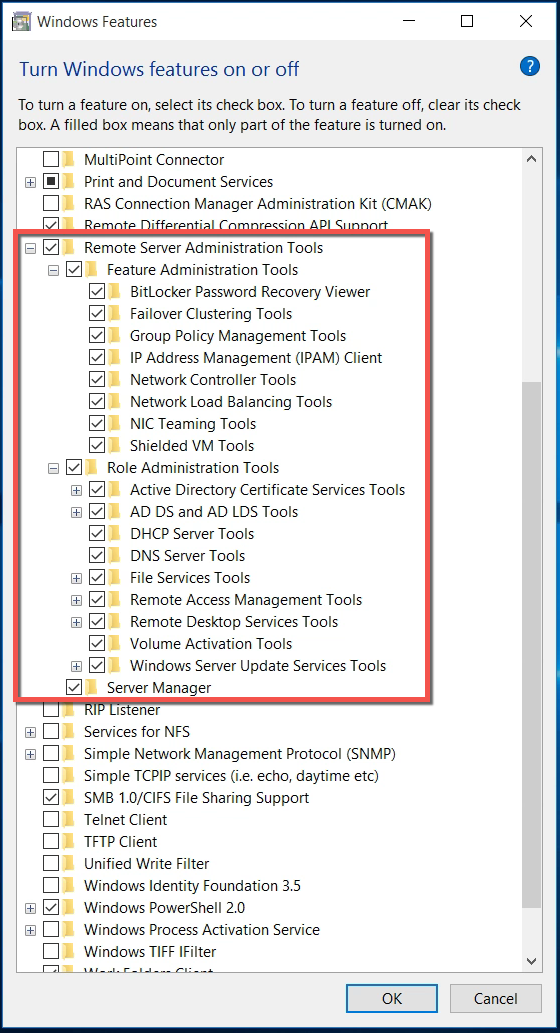Click the features list scrollbar thumb
This screenshot has width=560, height=1033.
tap(531, 646)
